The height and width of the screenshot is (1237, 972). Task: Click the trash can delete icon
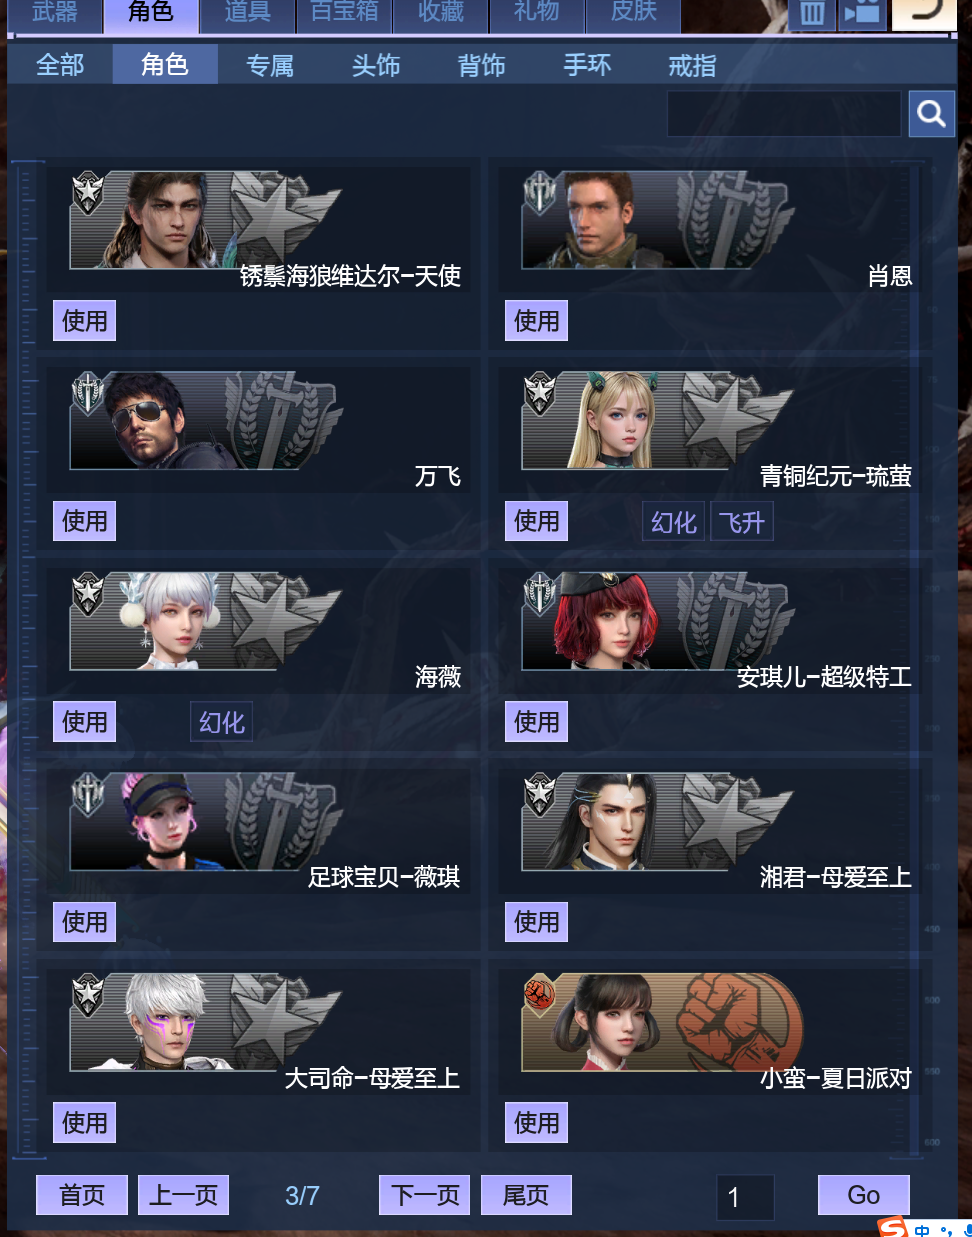point(812,13)
